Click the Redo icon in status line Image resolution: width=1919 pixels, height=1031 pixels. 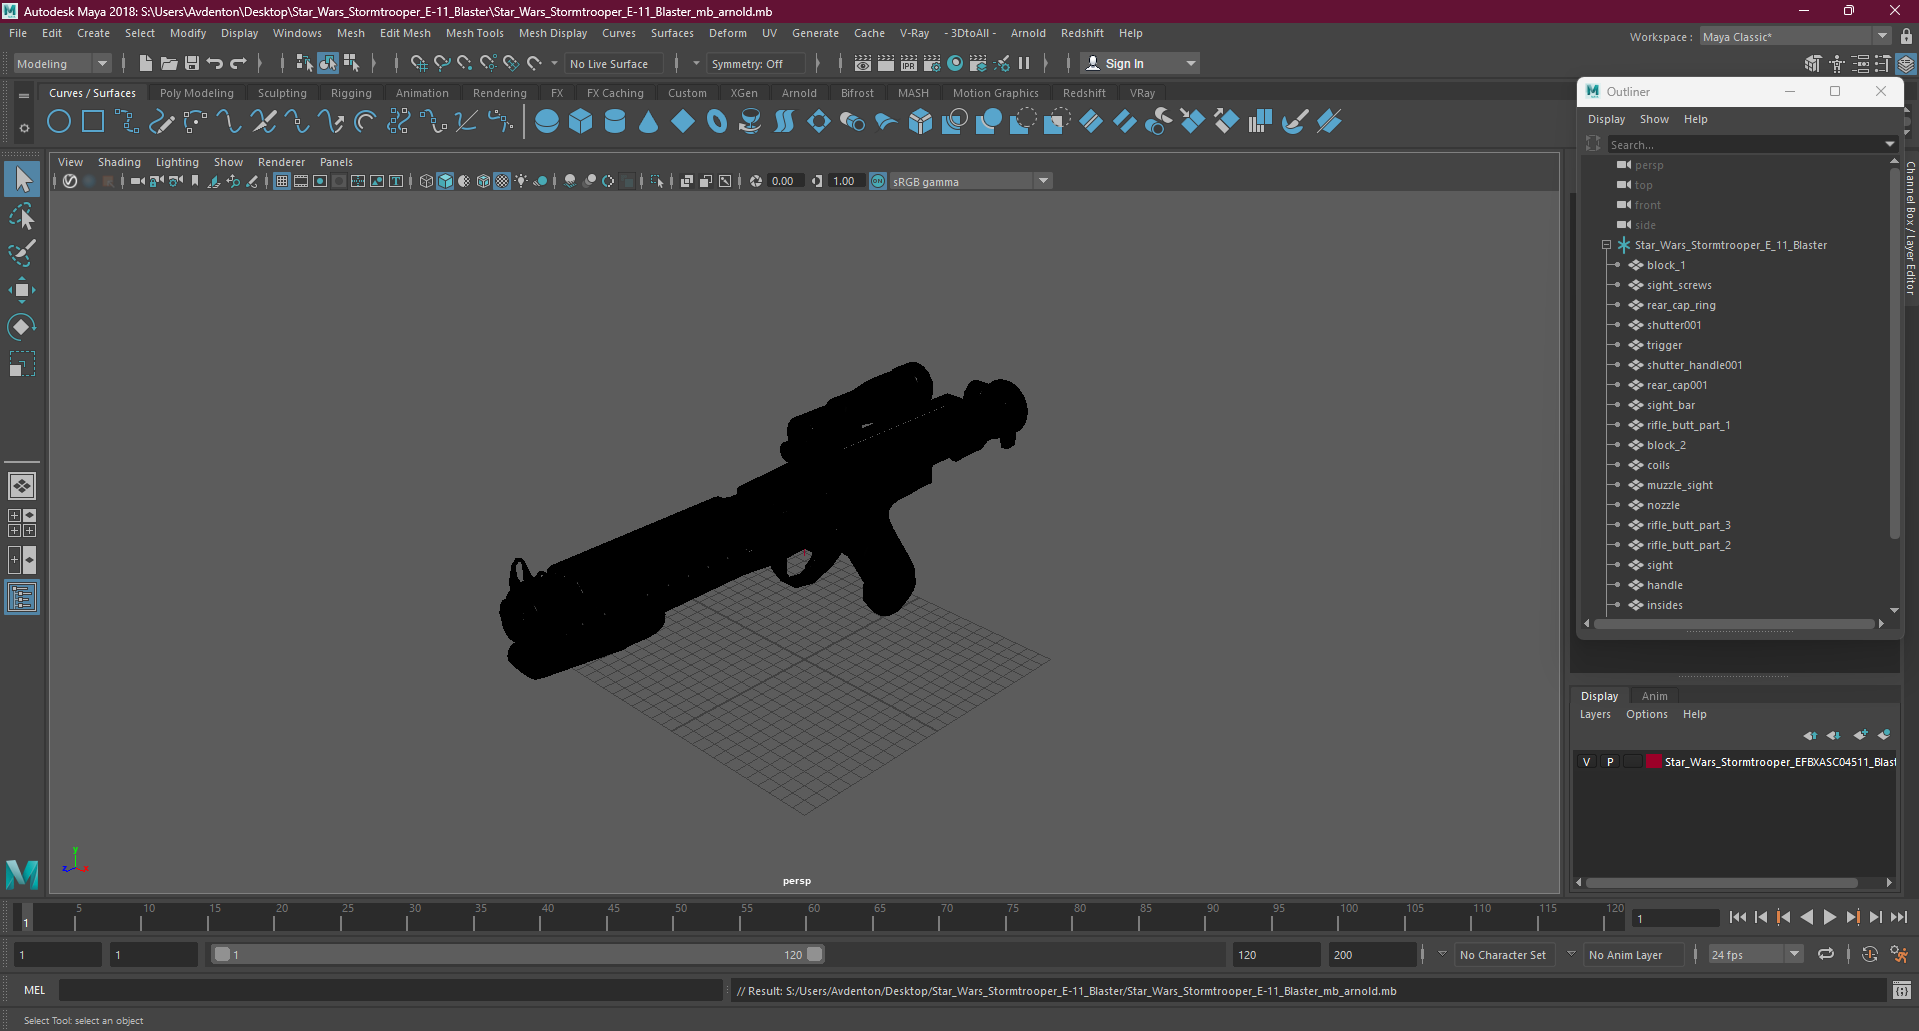238,63
